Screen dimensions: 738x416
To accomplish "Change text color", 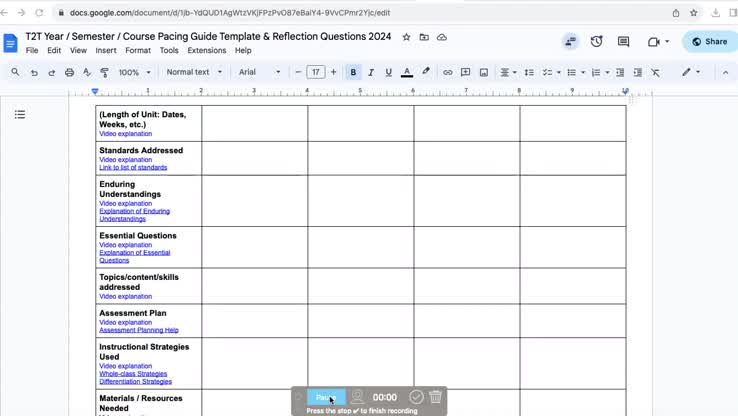I will coord(407,72).
